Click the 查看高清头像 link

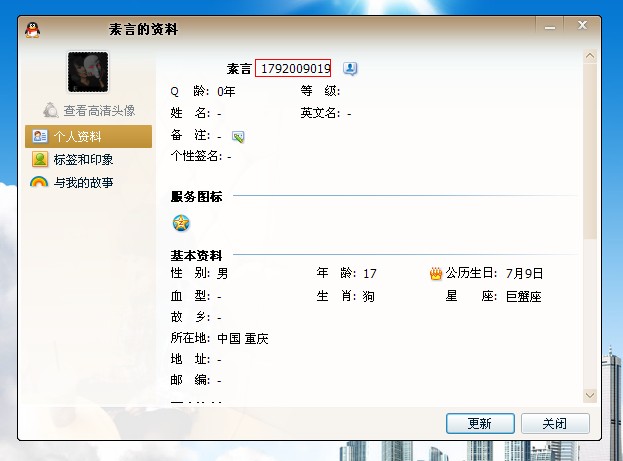coord(99,110)
